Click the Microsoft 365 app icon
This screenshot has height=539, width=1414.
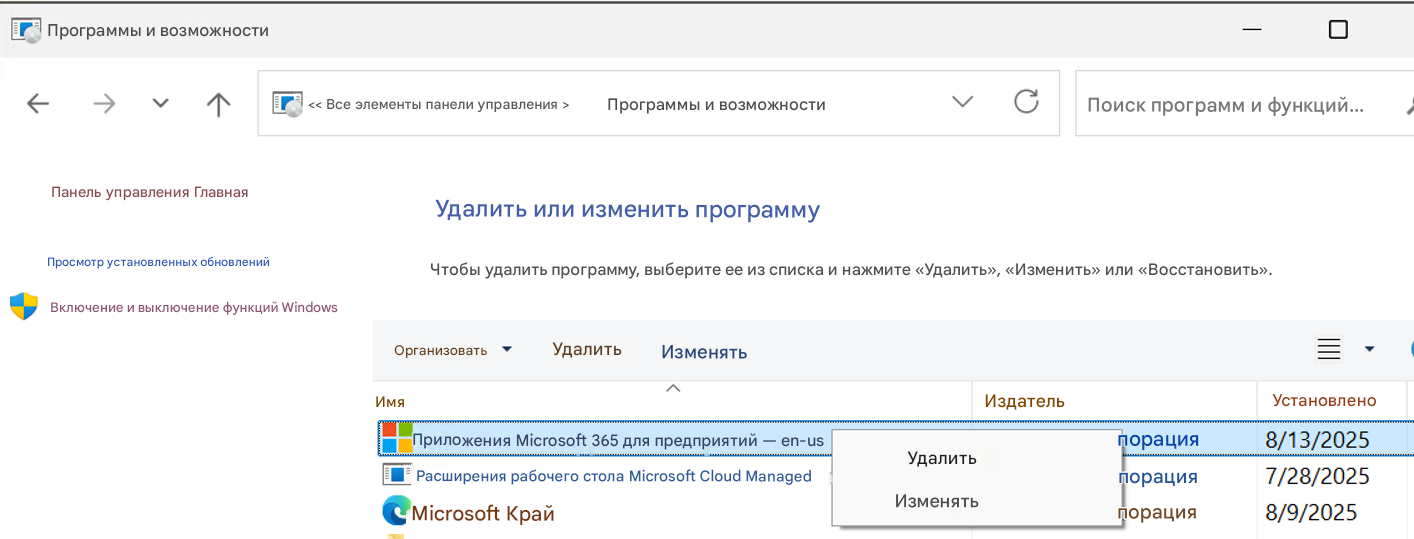coord(397,438)
